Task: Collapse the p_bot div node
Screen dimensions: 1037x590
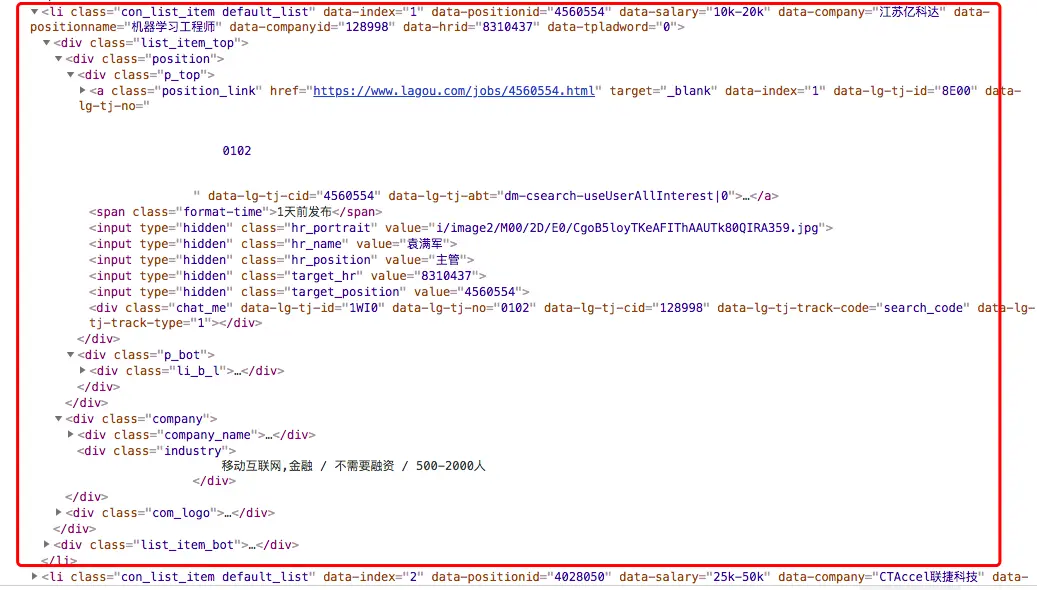Action: click(70, 355)
